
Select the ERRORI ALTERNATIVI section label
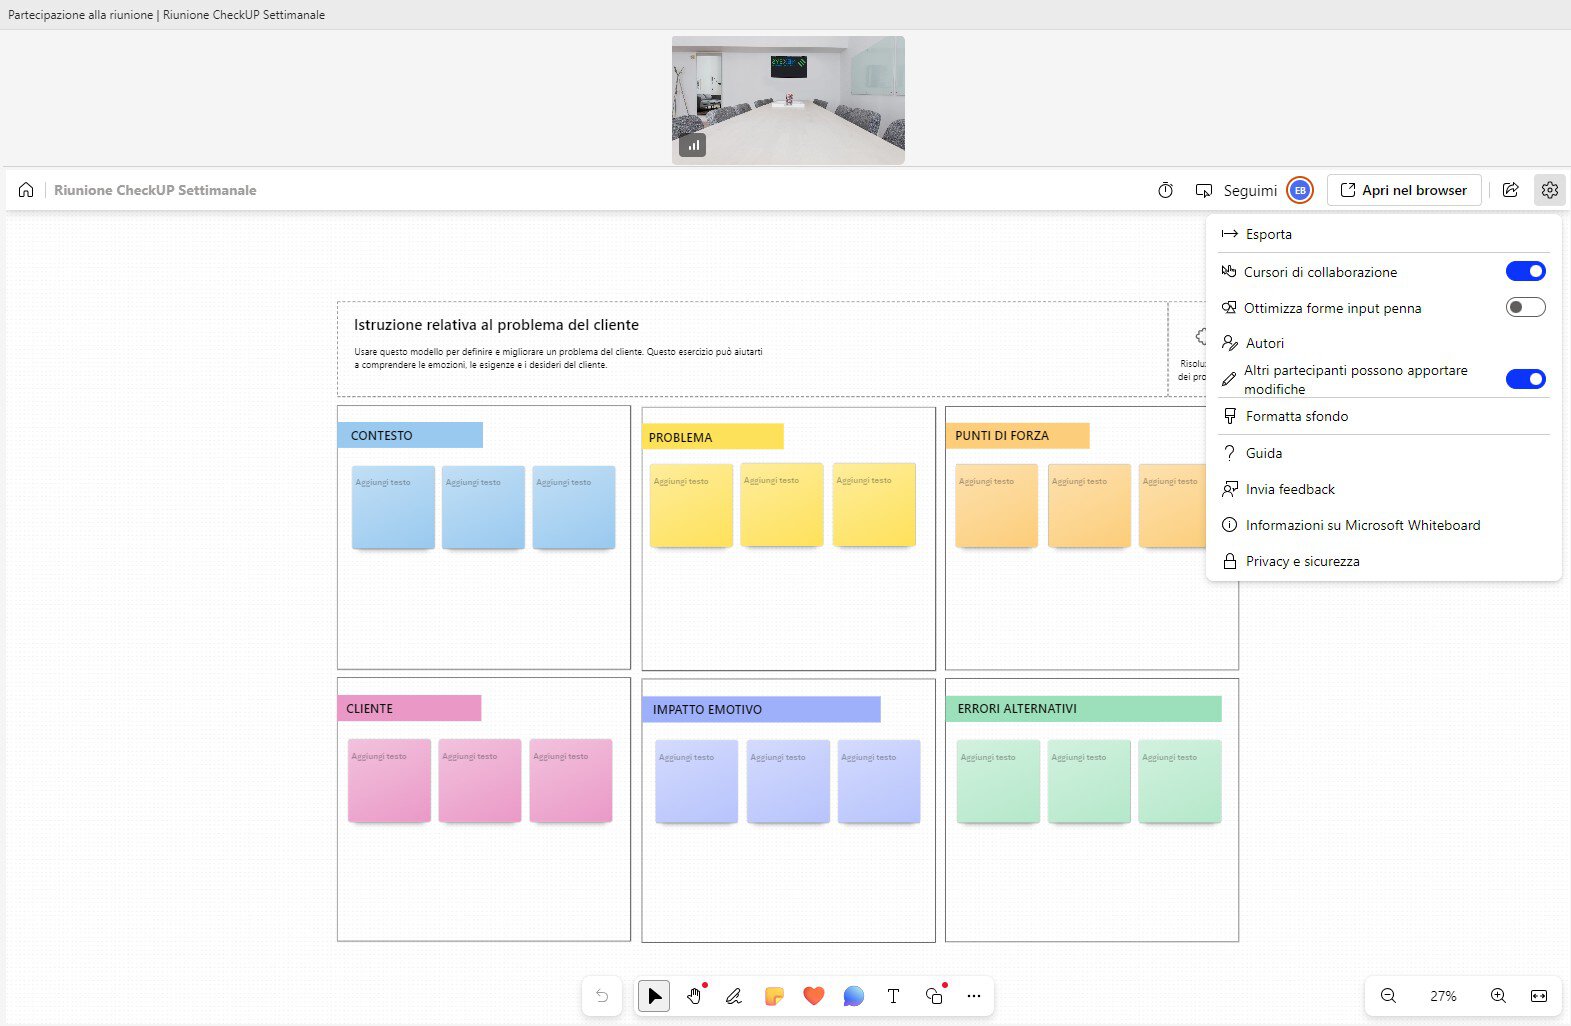1083,709
